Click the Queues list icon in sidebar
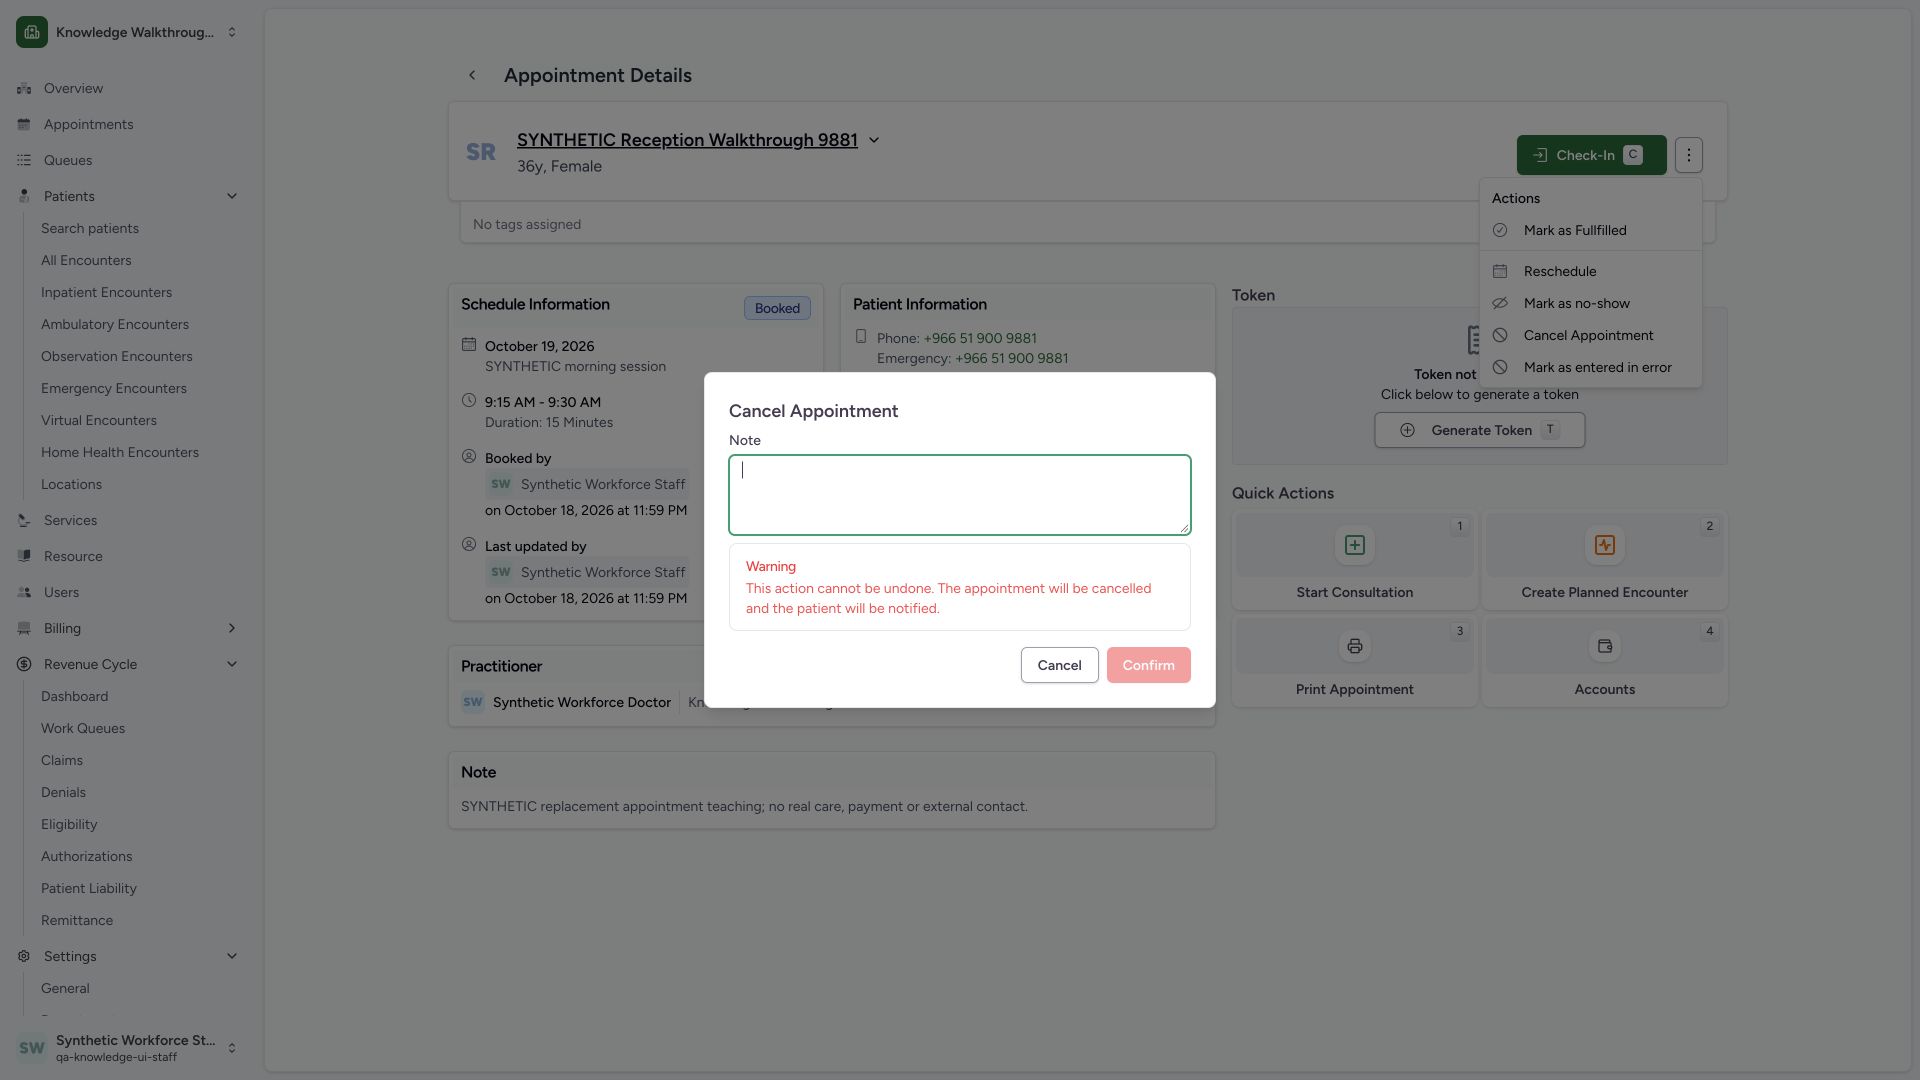The image size is (1920, 1080). [24, 160]
